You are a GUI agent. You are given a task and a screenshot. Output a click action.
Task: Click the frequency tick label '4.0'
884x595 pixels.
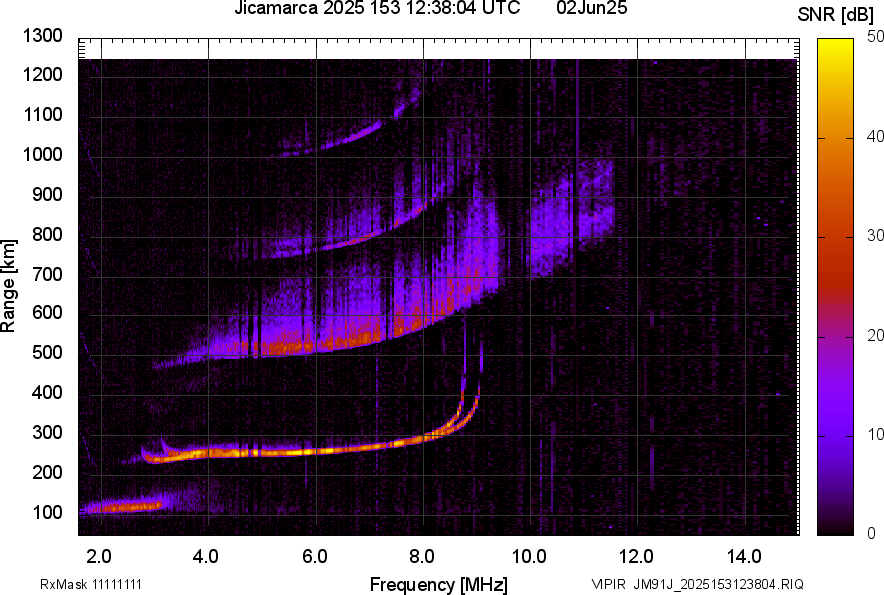206,557
